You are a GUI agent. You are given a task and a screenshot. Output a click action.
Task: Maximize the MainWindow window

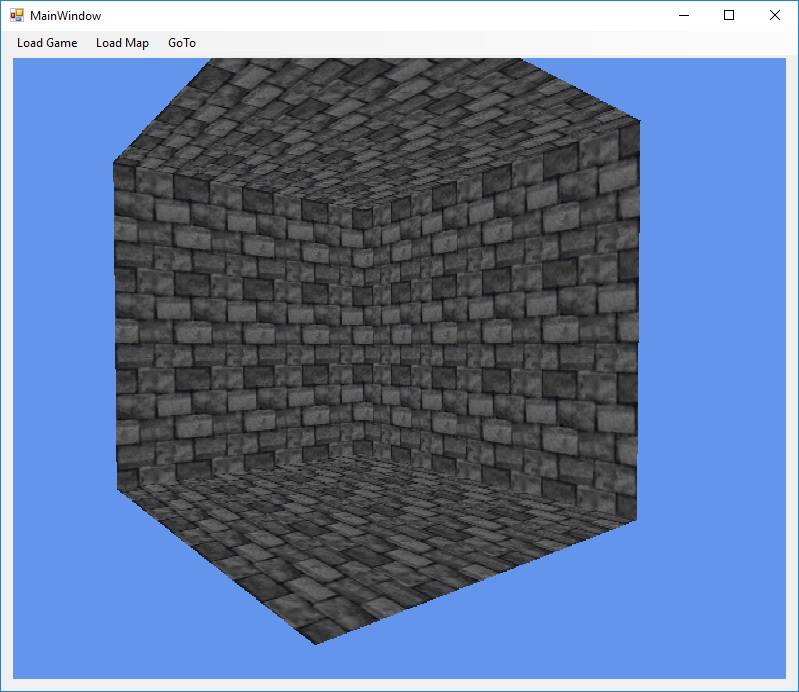tap(729, 15)
